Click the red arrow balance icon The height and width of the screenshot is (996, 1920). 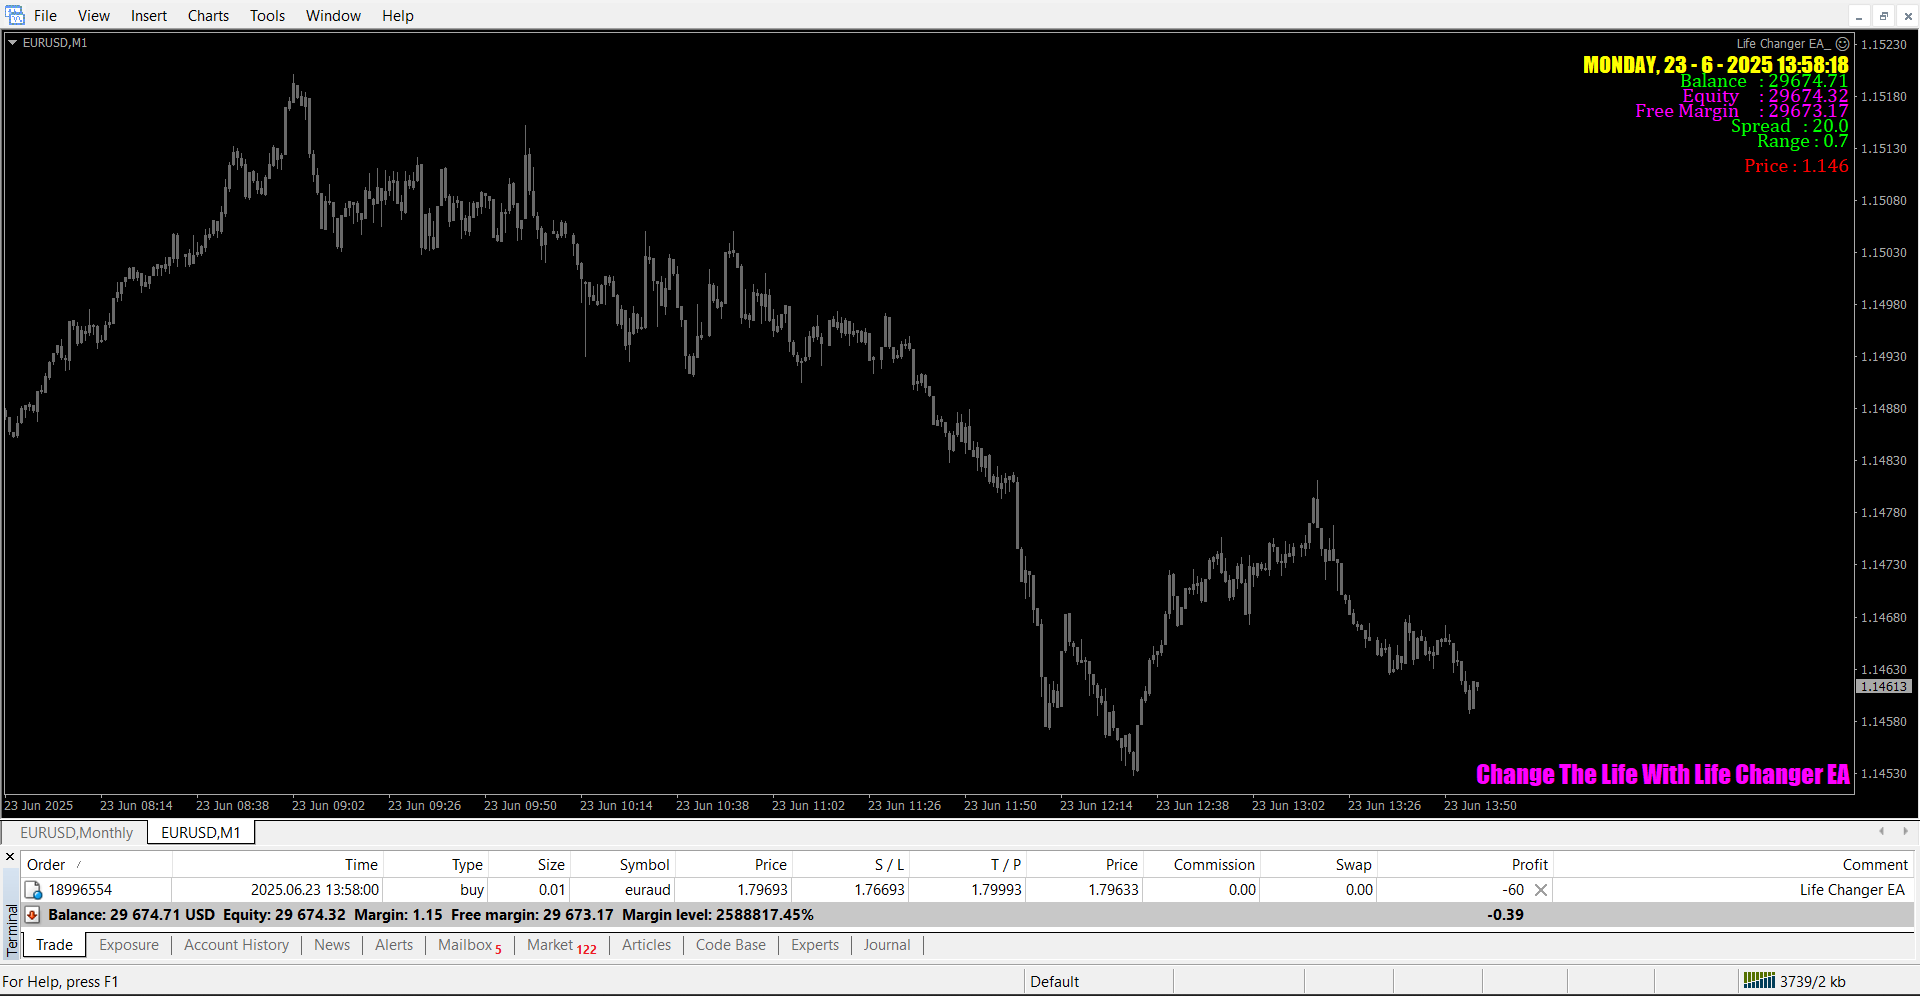(x=33, y=915)
